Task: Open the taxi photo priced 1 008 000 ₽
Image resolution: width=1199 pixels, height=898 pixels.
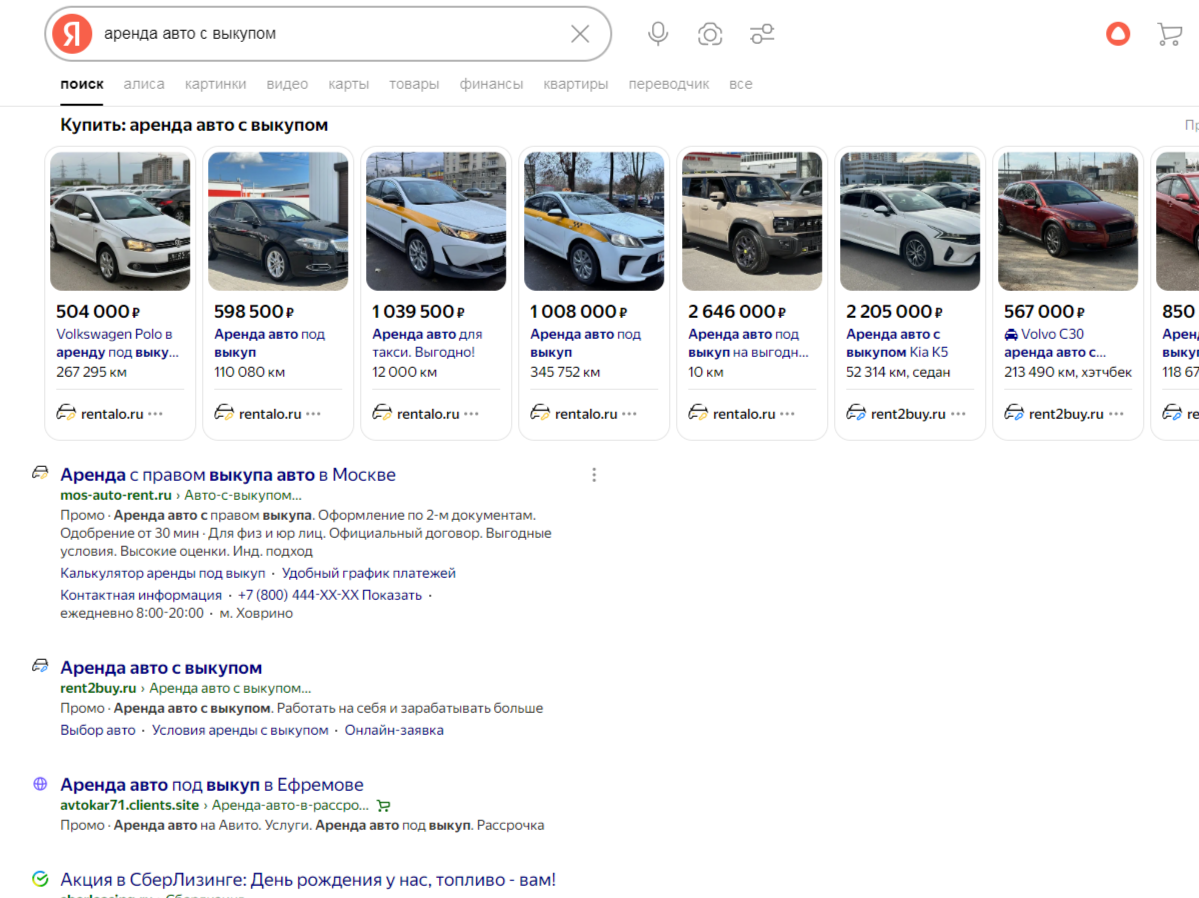Action: (594, 221)
